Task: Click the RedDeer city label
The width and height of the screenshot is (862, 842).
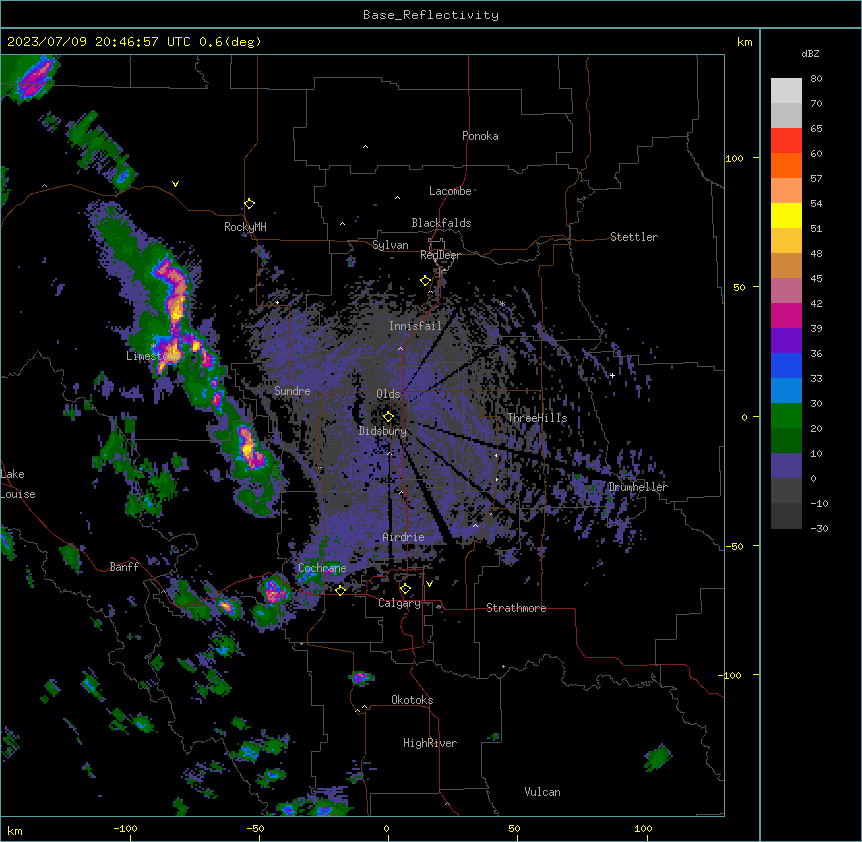Action: tap(440, 255)
